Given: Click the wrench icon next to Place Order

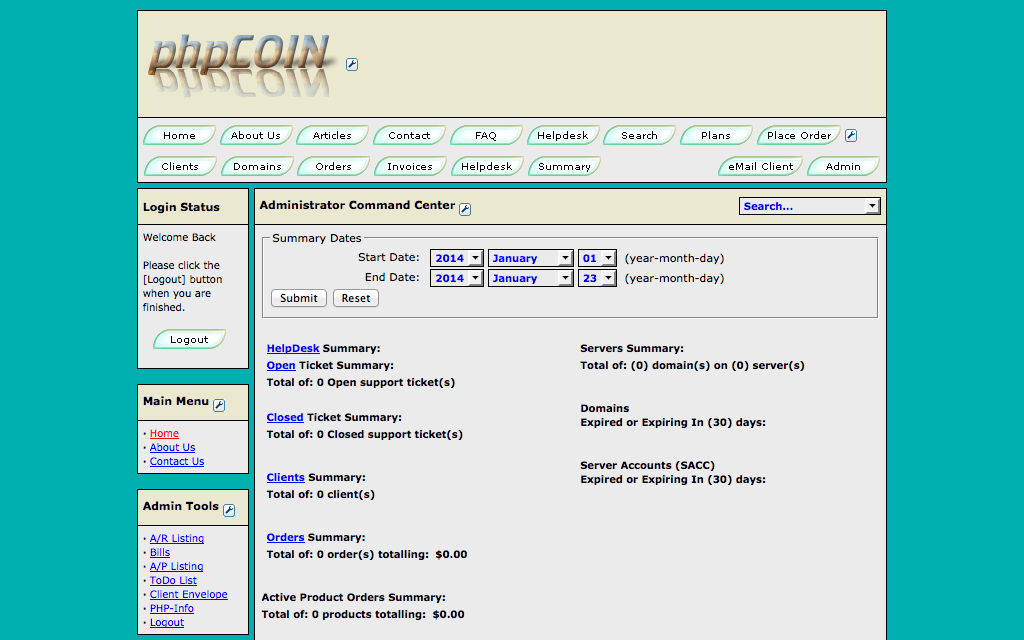Looking at the screenshot, I should (x=851, y=136).
